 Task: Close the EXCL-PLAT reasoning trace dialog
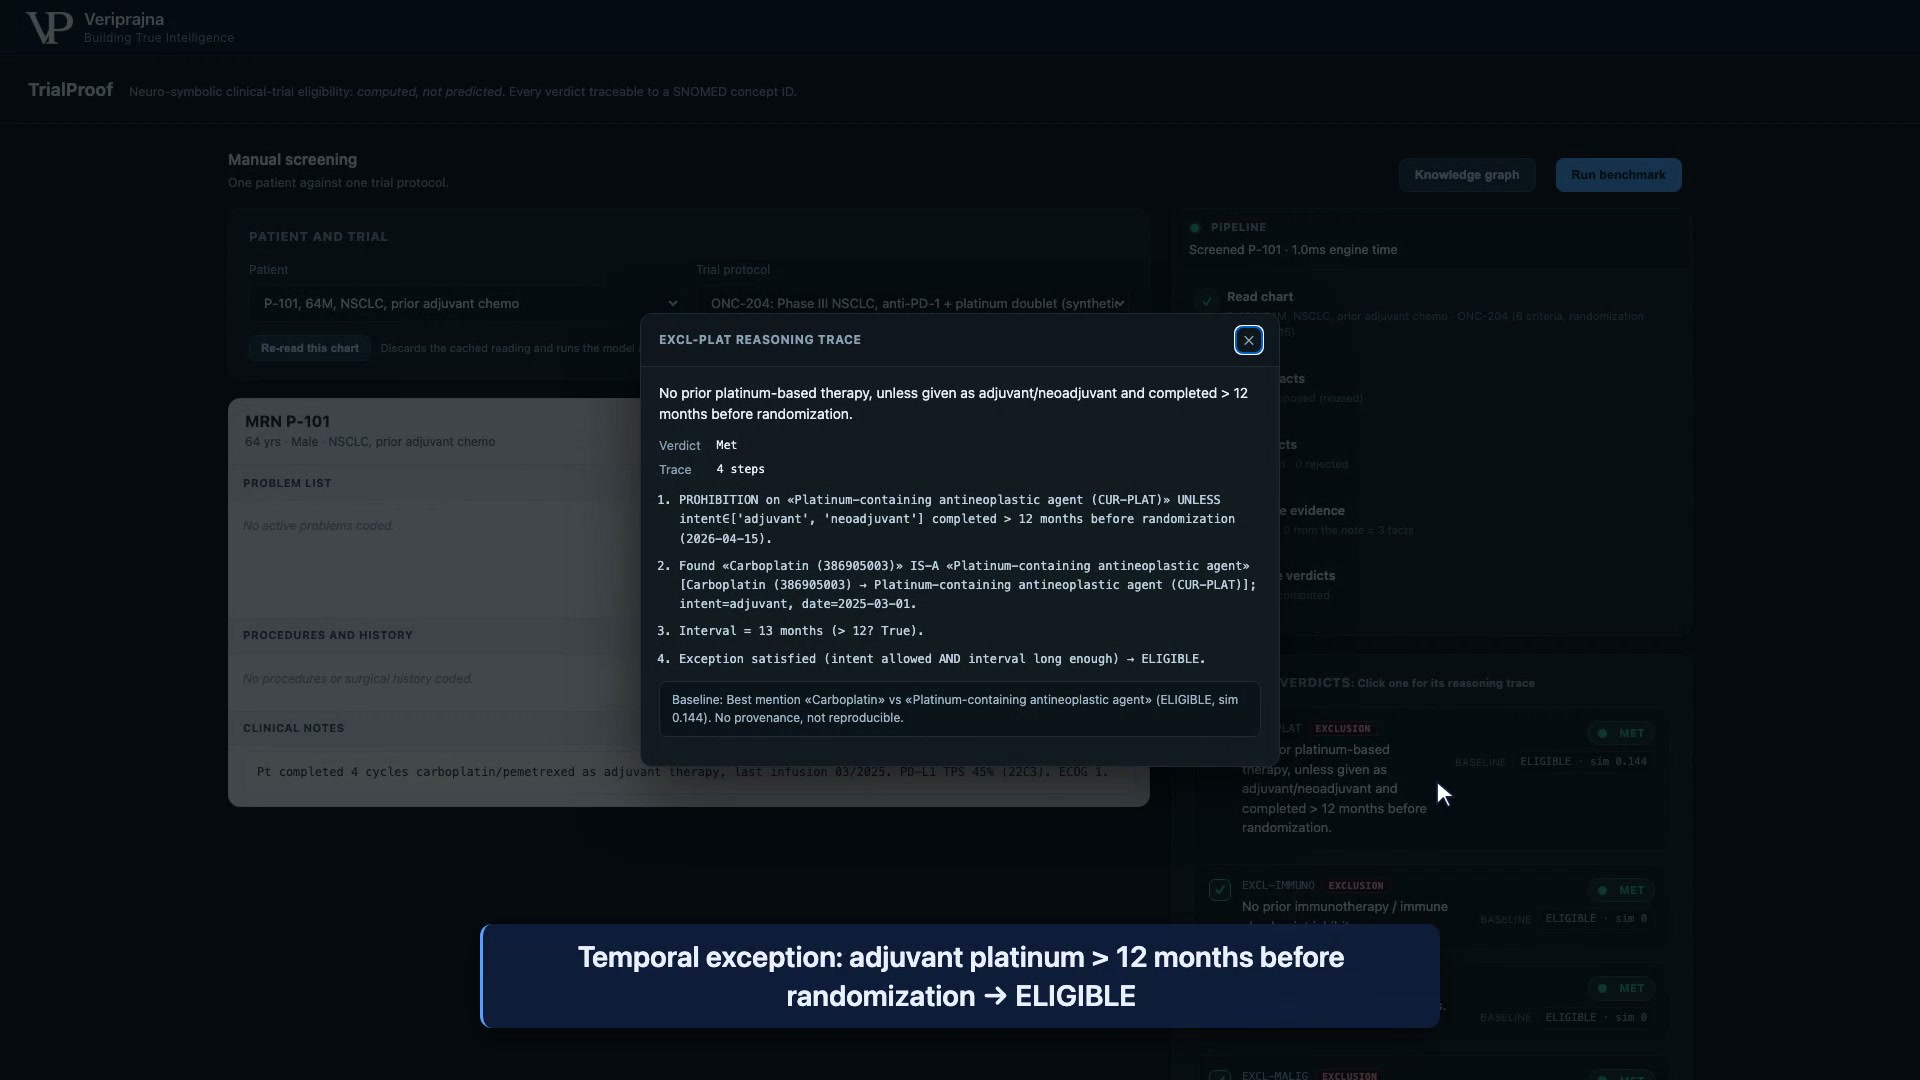point(1248,340)
